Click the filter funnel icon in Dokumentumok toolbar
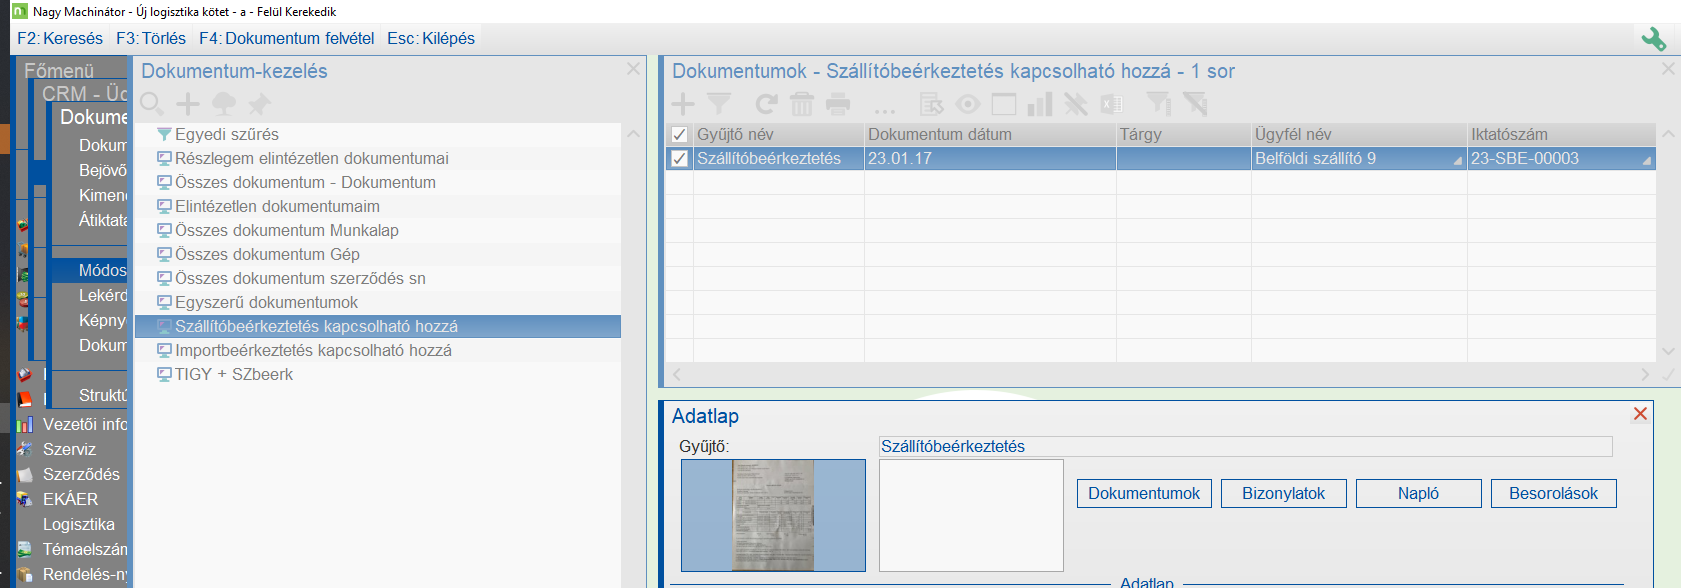1681x588 pixels. (x=719, y=104)
